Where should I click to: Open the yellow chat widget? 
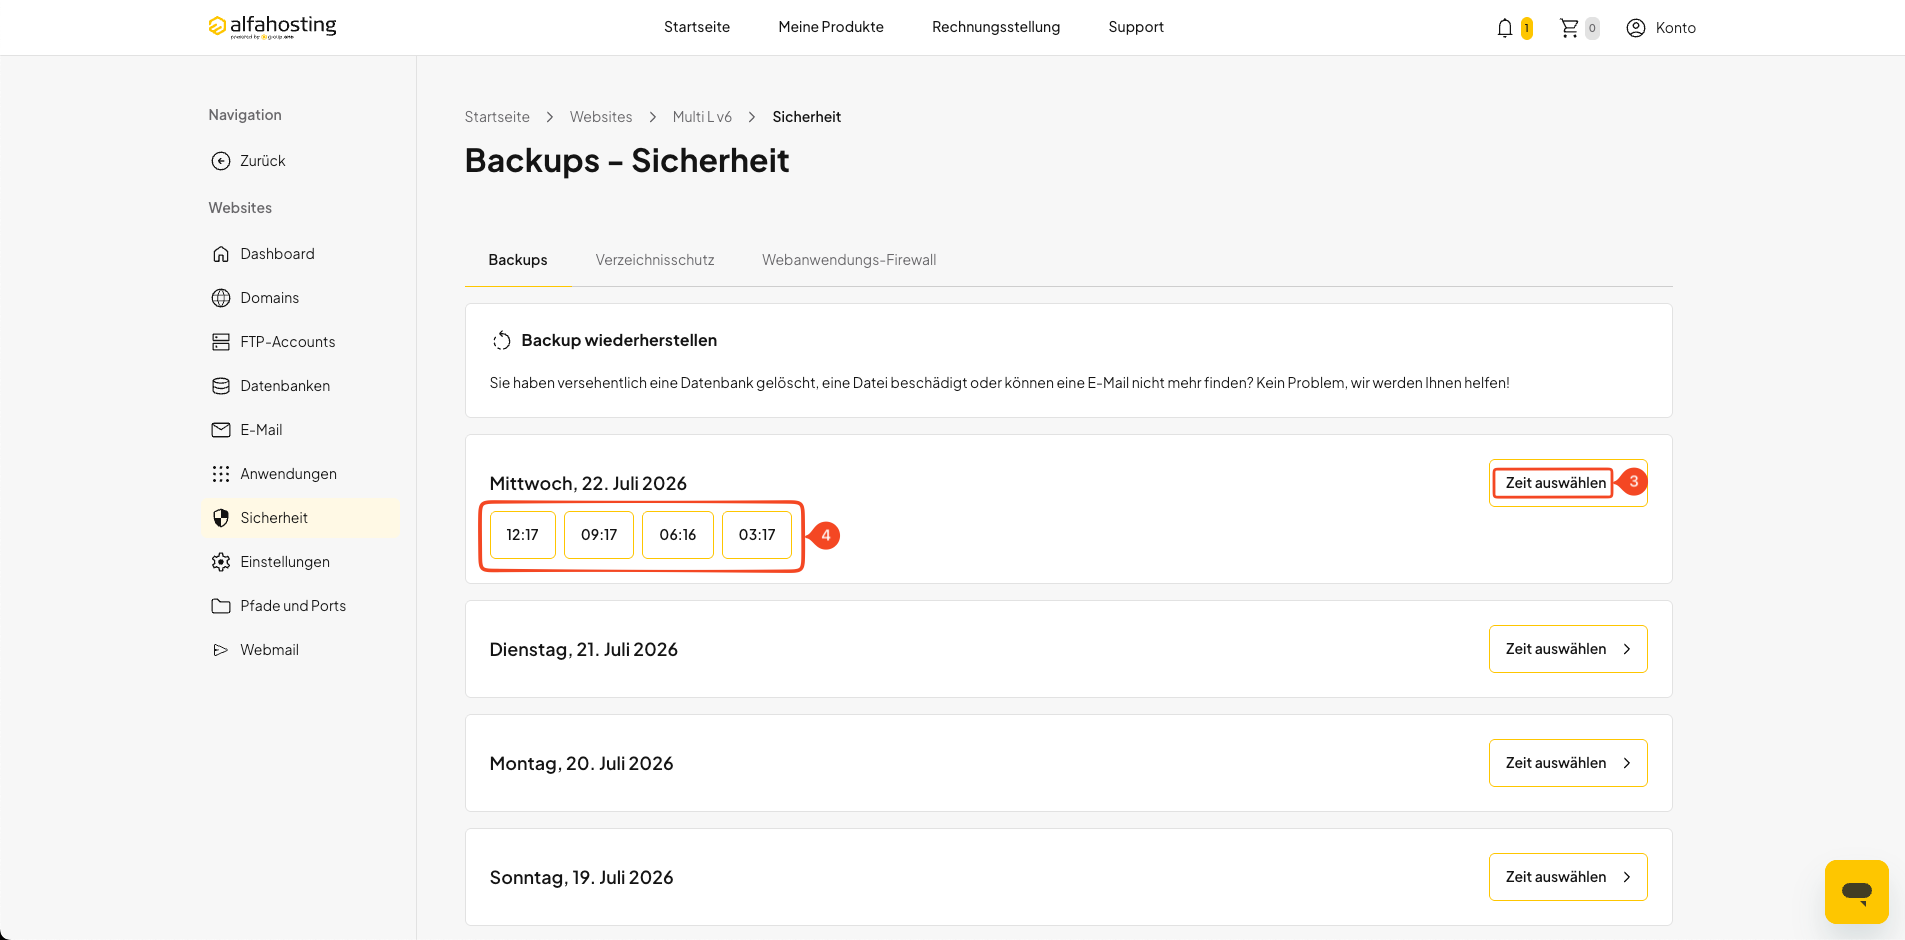click(x=1857, y=892)
